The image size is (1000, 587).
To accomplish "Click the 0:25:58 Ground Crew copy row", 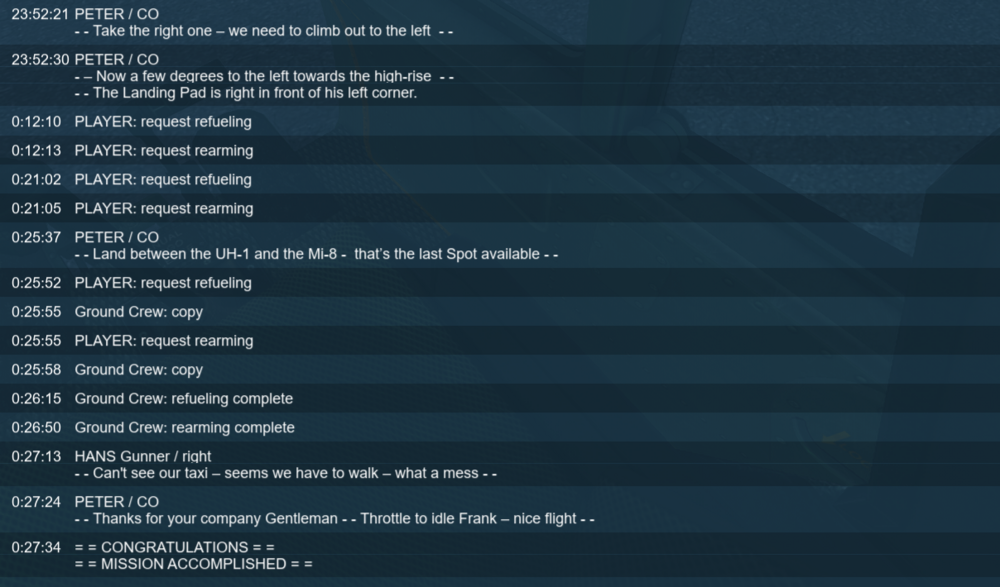I will 500,369.
